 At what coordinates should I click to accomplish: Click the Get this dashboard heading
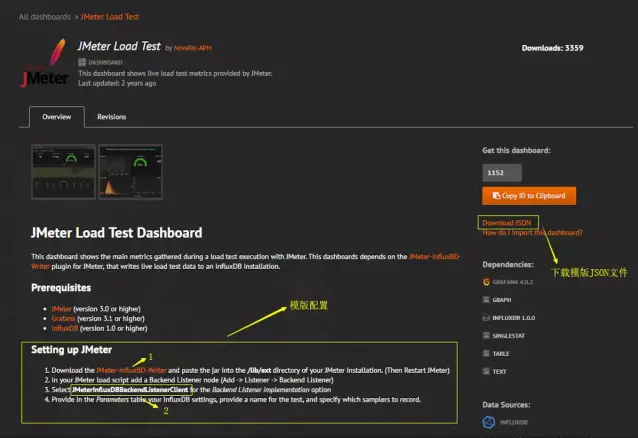coord(516,150)
